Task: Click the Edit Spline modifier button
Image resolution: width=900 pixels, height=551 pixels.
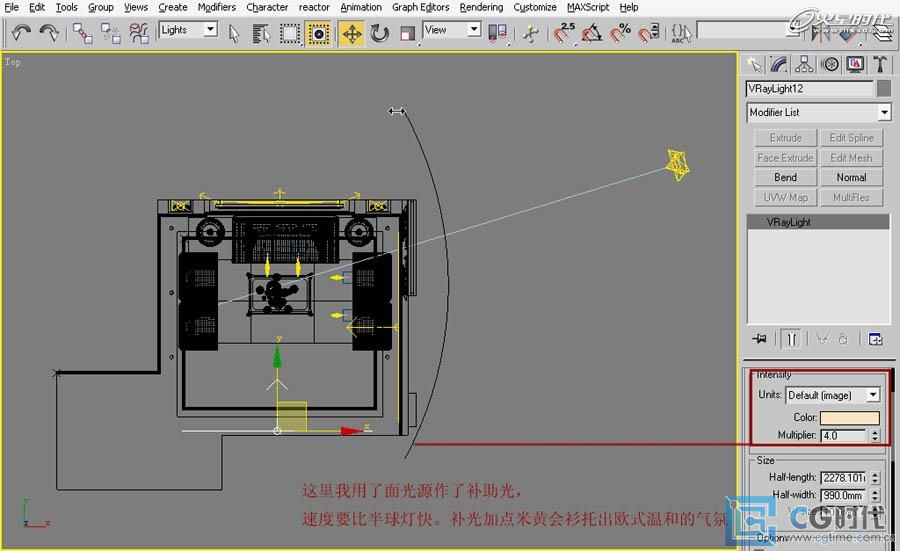Action: (851, 138)
